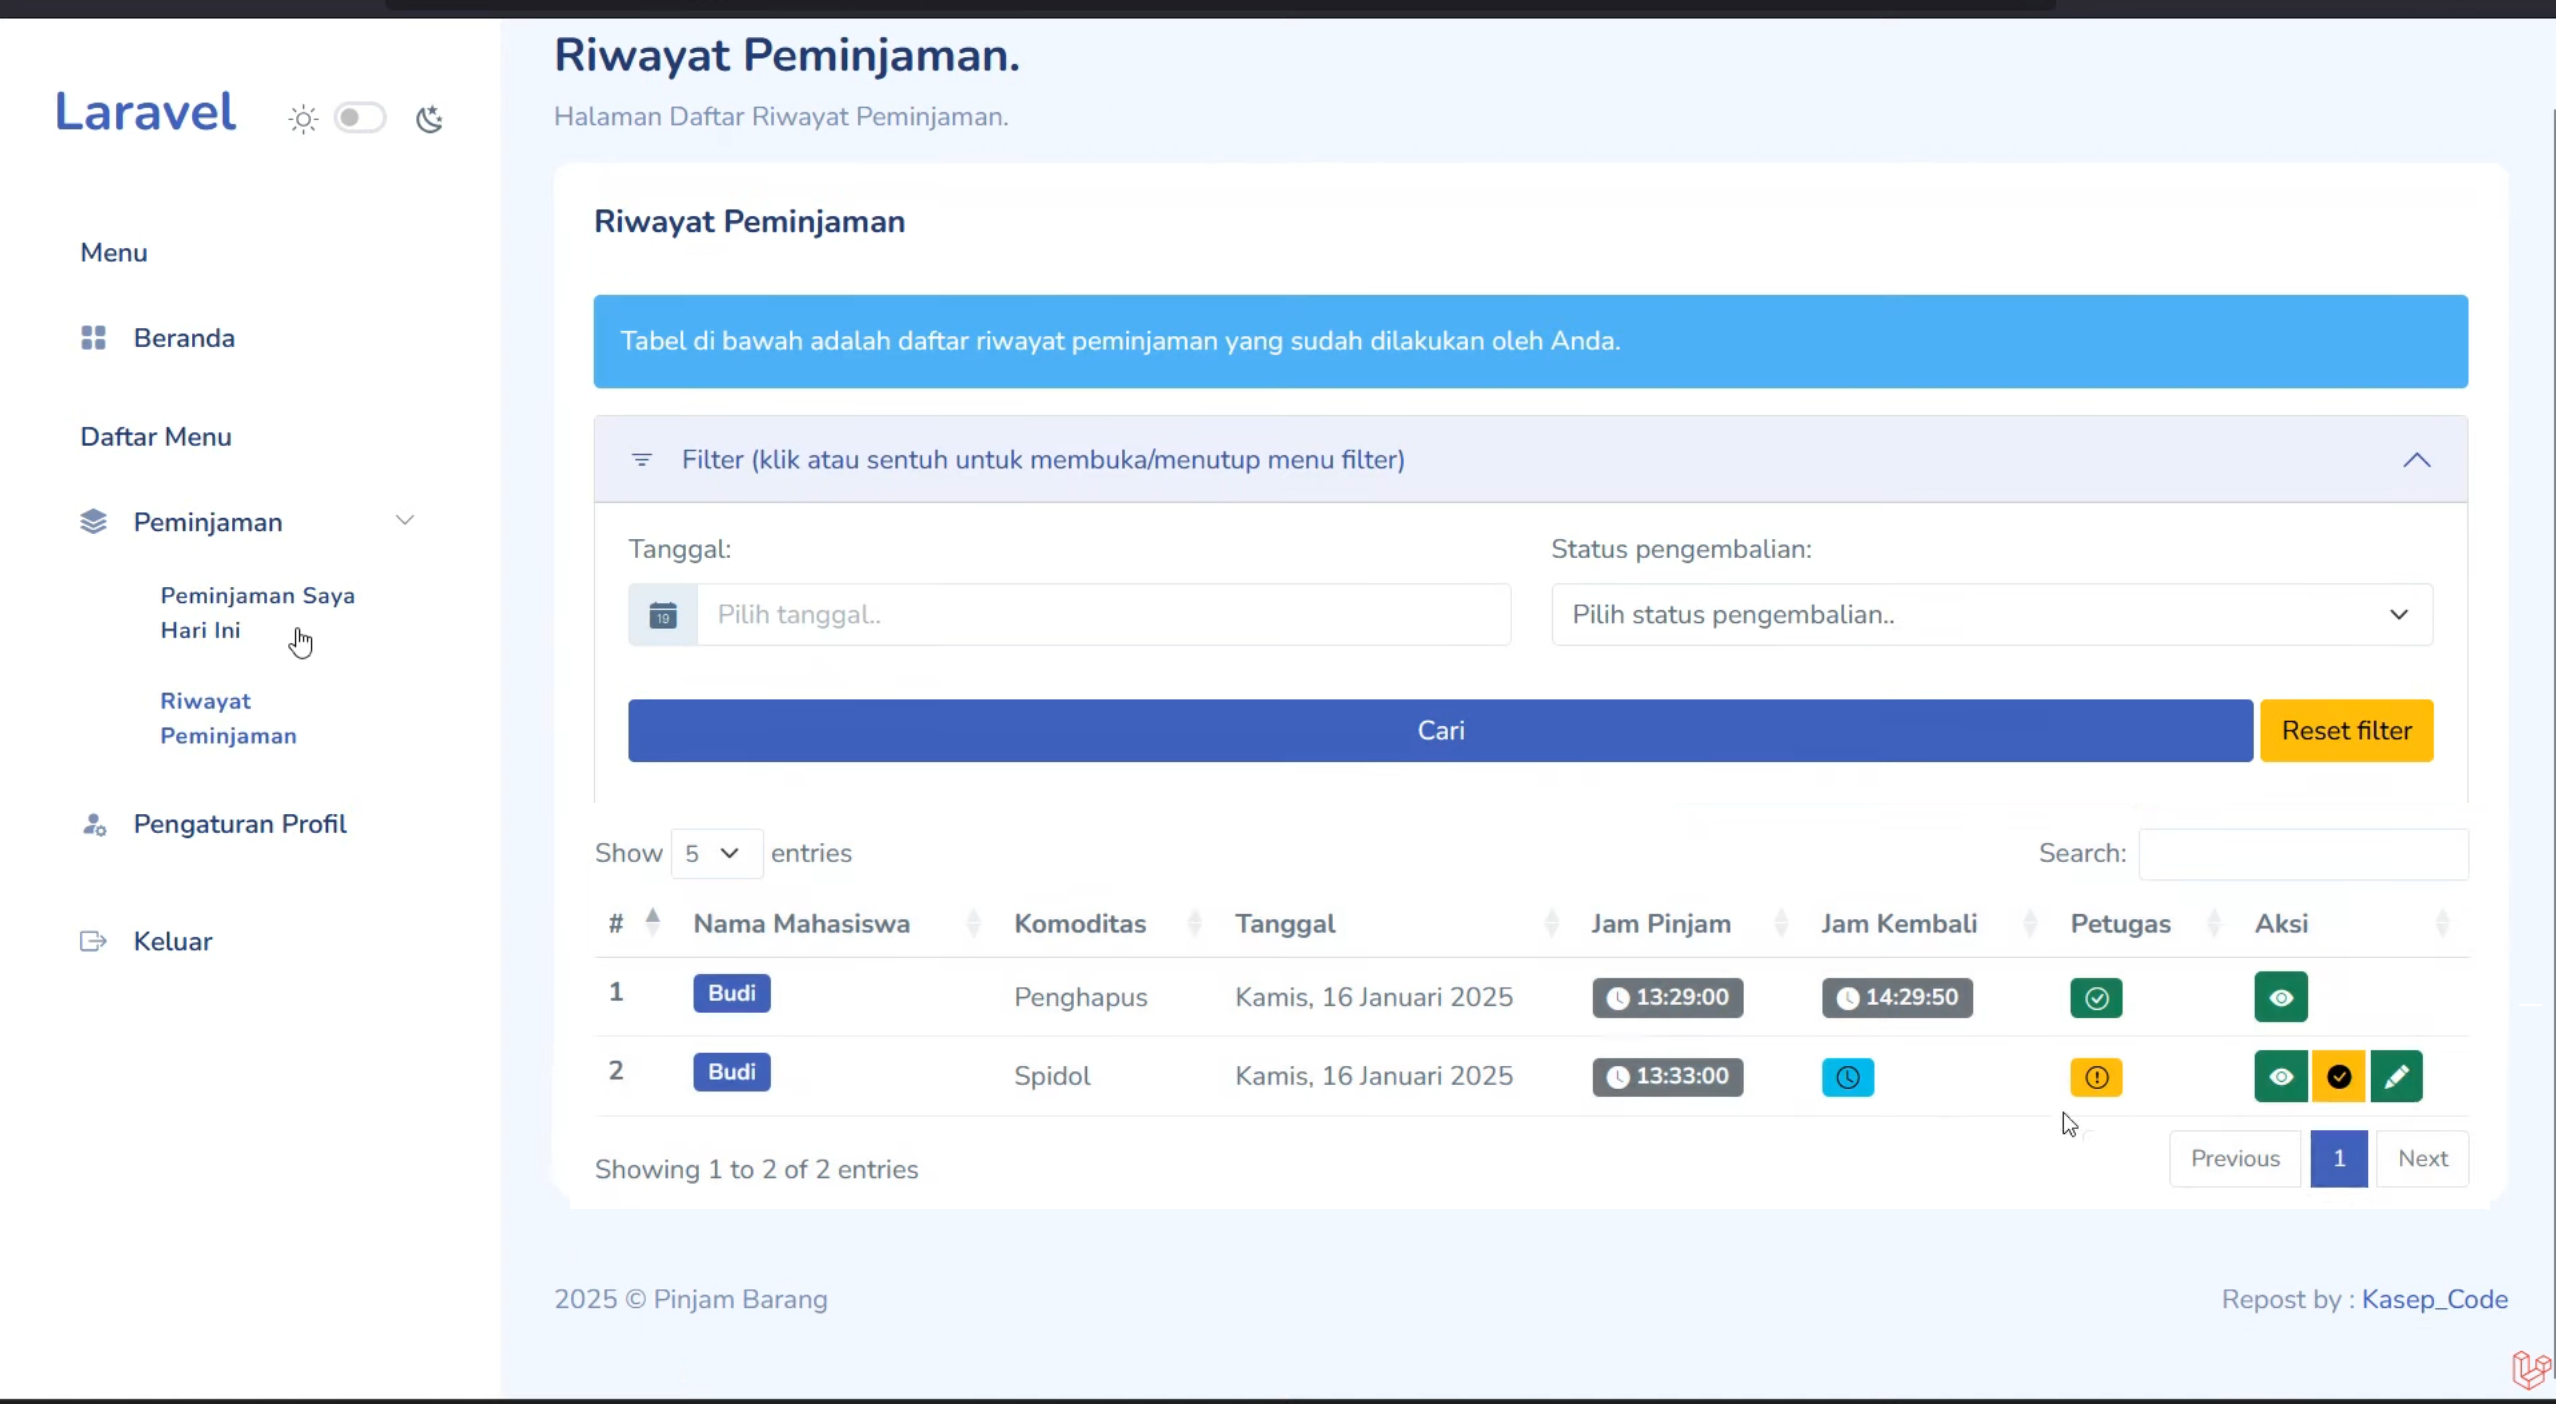Click the 13:29:00 time badge

[1668, 998]
